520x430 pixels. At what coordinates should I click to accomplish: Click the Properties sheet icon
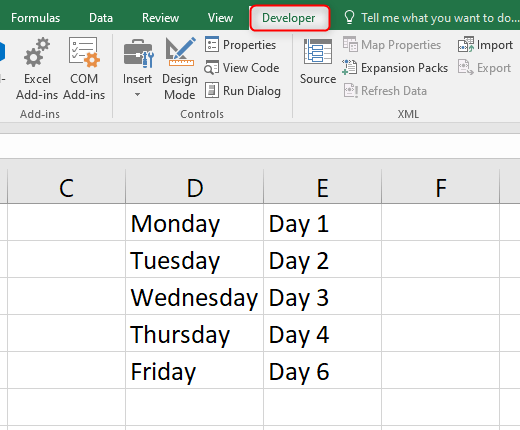click(x=212, y=44)
